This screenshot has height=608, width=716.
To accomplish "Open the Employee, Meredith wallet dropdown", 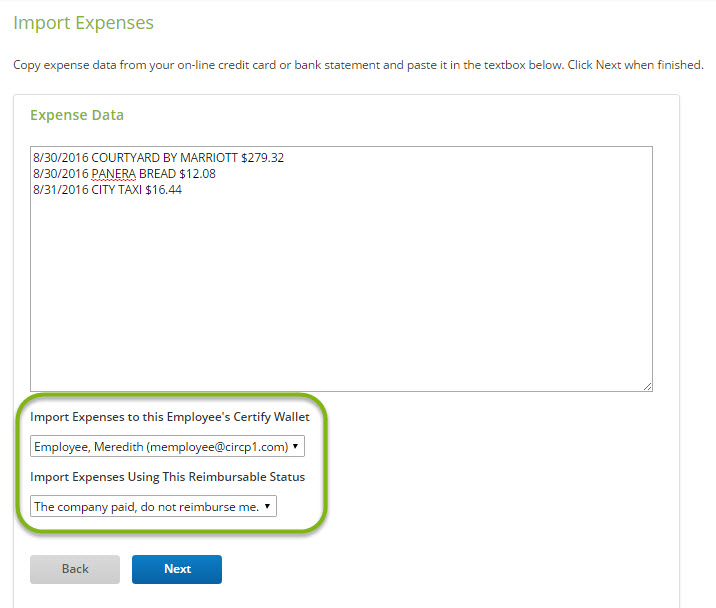I will pos(167,446).
